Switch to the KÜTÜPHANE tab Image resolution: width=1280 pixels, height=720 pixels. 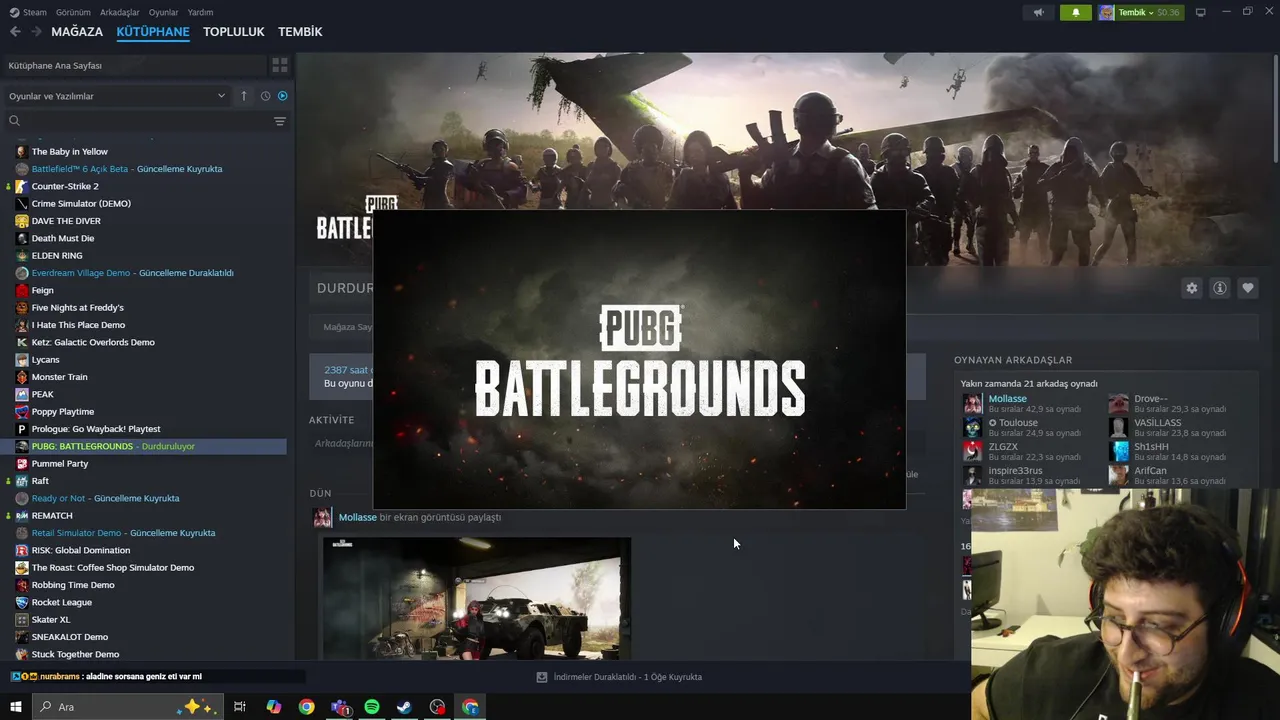(x=153, y=32)
